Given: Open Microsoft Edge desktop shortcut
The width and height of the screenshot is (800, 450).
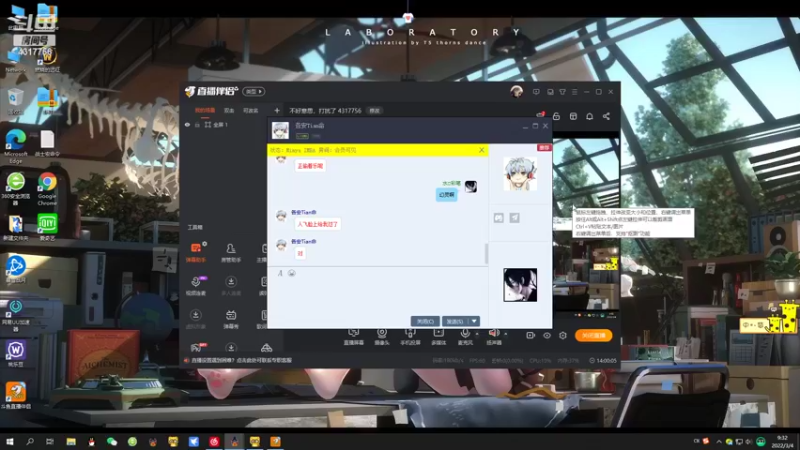Looking at the screenshot, I should pos(16,146).
